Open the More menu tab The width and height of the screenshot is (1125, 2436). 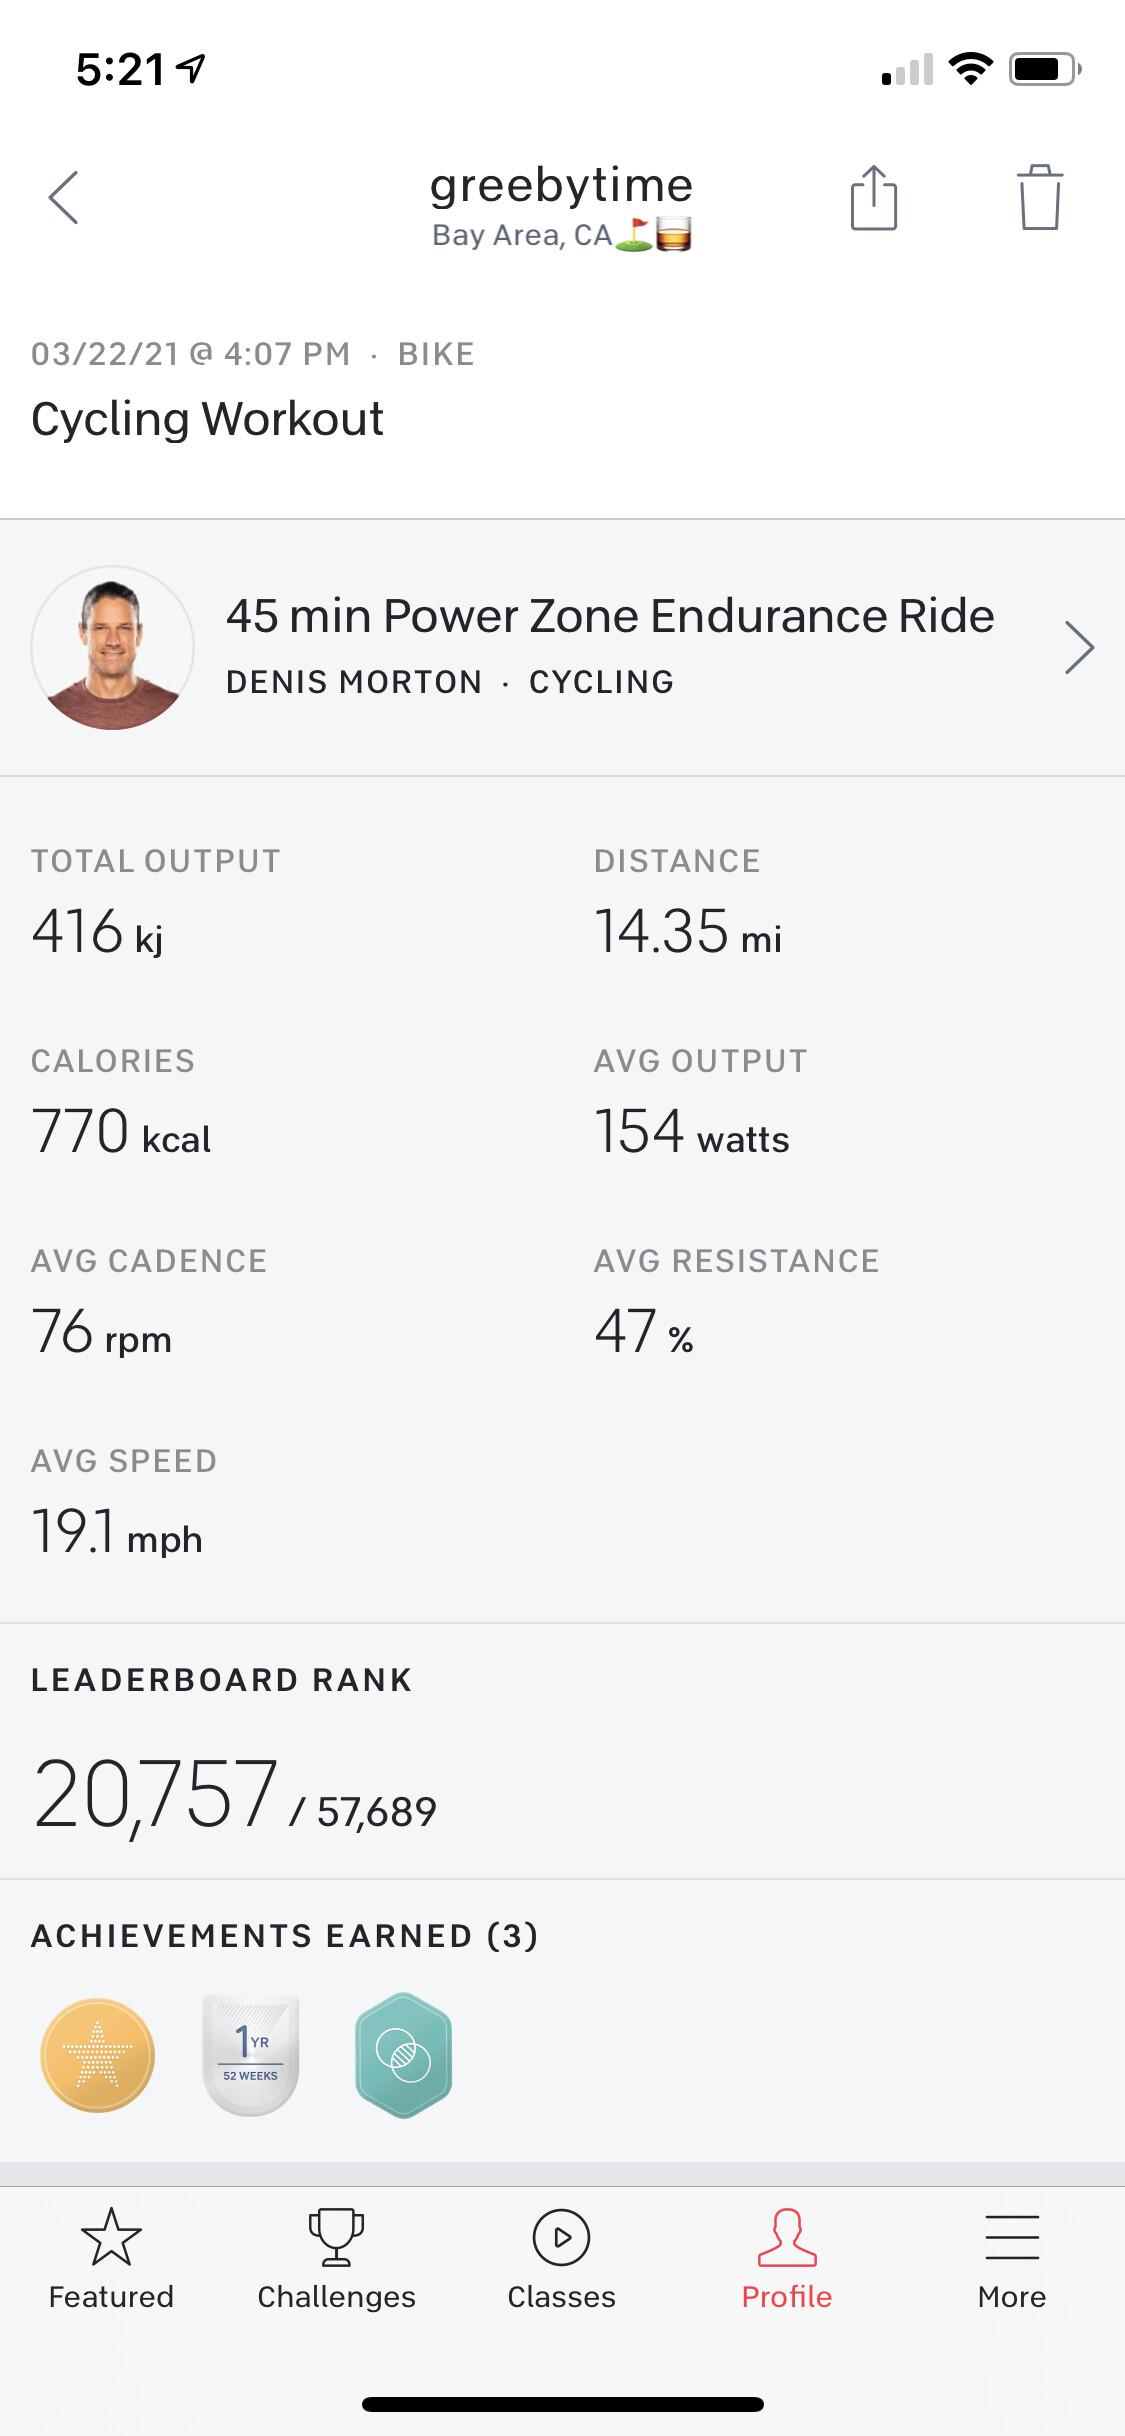pyautogui.click(x=1012, y=2258)
